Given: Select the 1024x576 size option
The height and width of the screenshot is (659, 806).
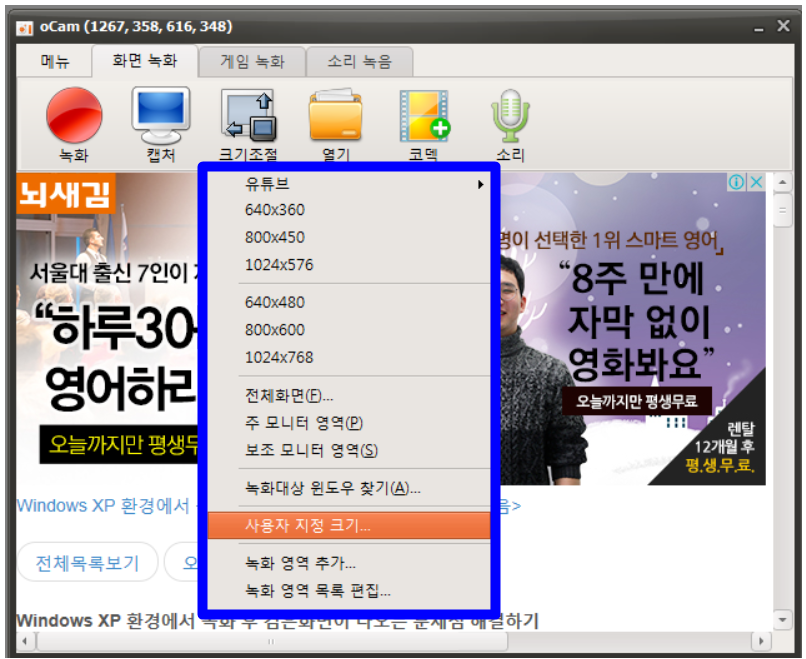Looking at the screenshot, I should pos(349,265).
